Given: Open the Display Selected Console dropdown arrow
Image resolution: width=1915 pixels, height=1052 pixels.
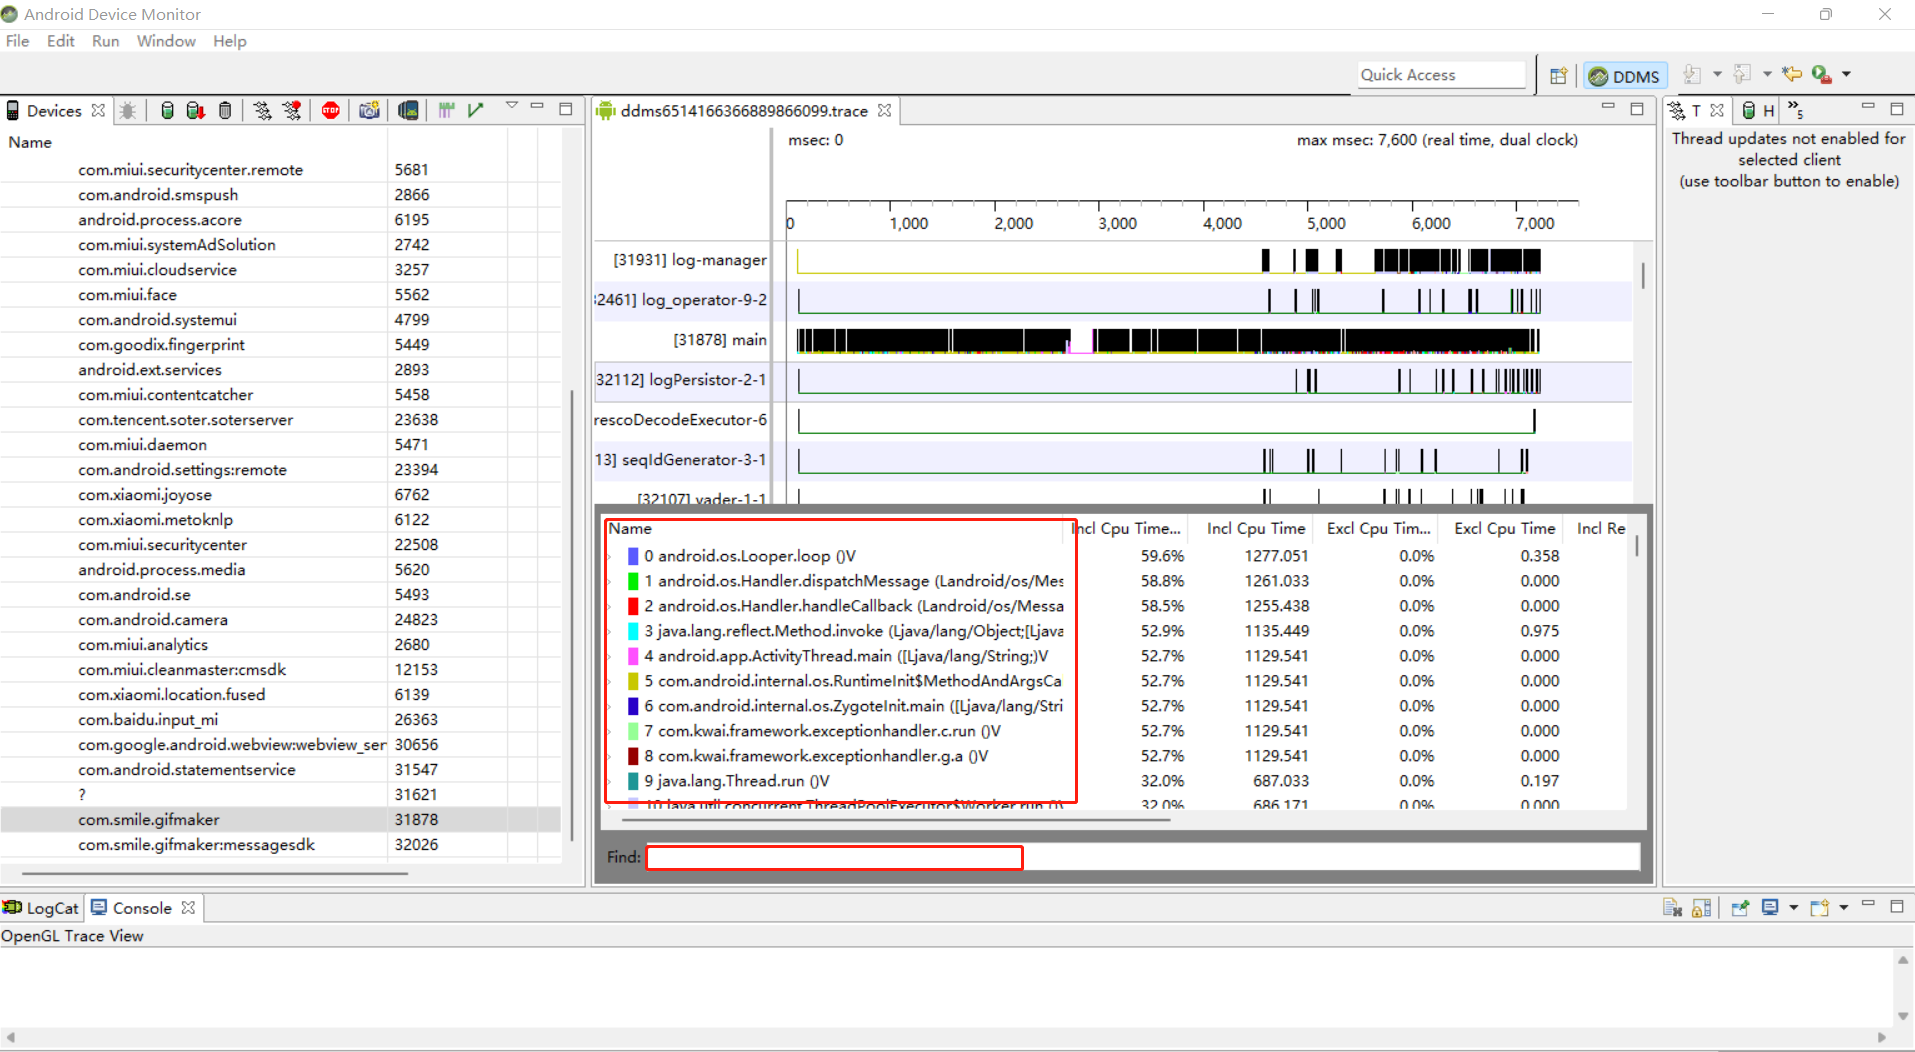Looking at the screenshot, I should (1793, 908).
